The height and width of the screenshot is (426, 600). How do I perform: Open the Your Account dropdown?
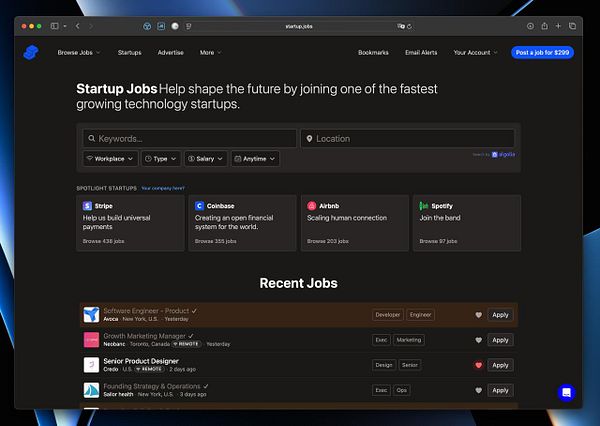point(476,52)
